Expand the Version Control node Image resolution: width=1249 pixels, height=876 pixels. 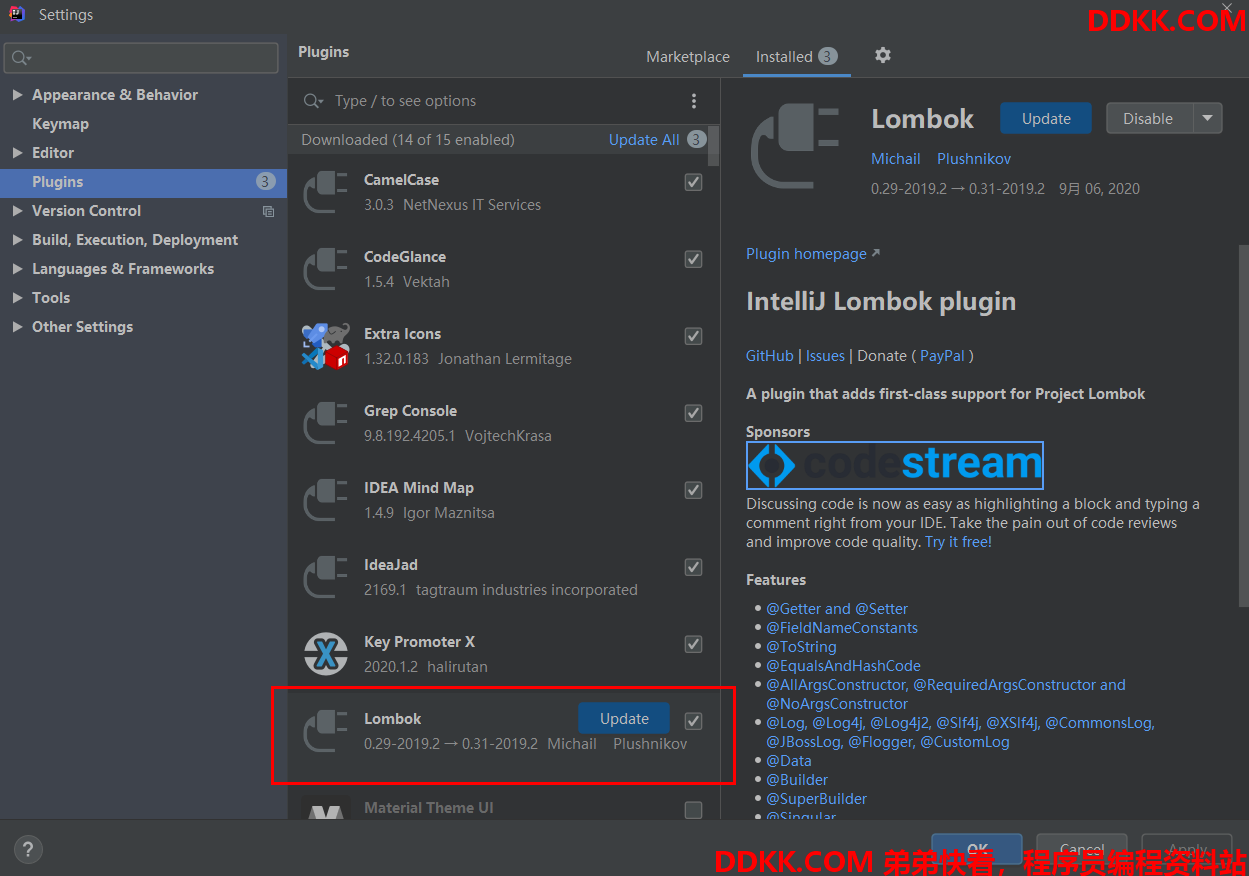(x=17, y=211)
